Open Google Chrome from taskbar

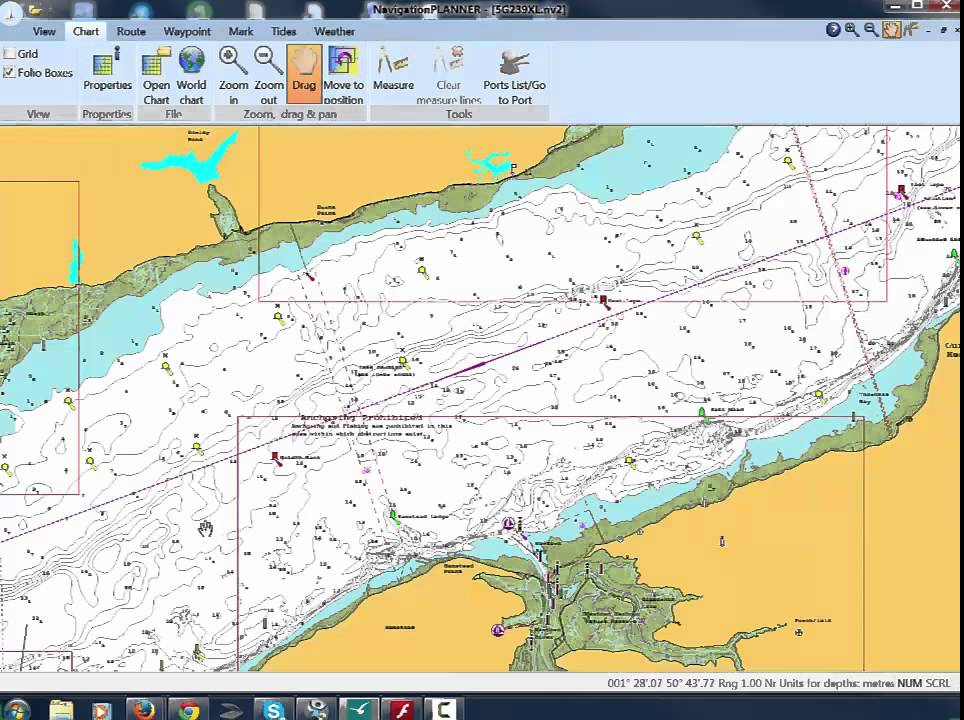pos(188,710)
